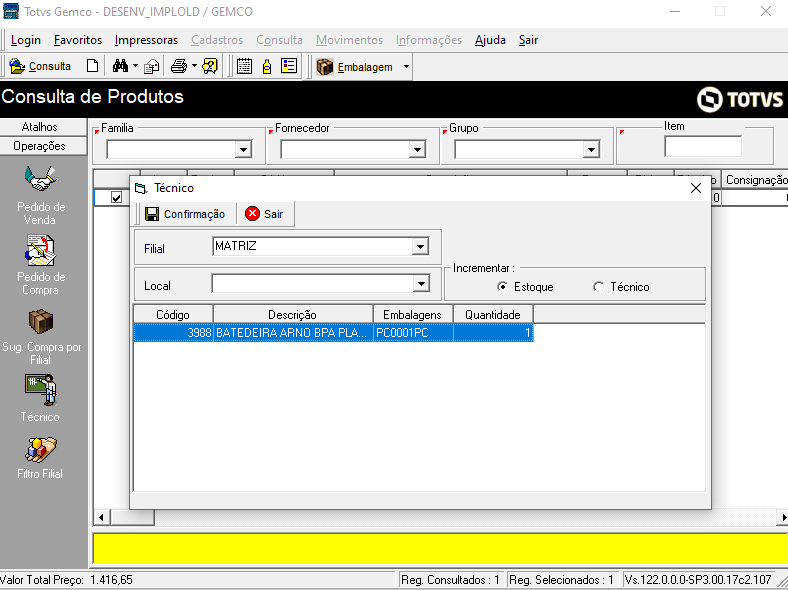Click the Totvs Gemco app icon in title bar
Viewport: 788px width, 590px height.
11,11
